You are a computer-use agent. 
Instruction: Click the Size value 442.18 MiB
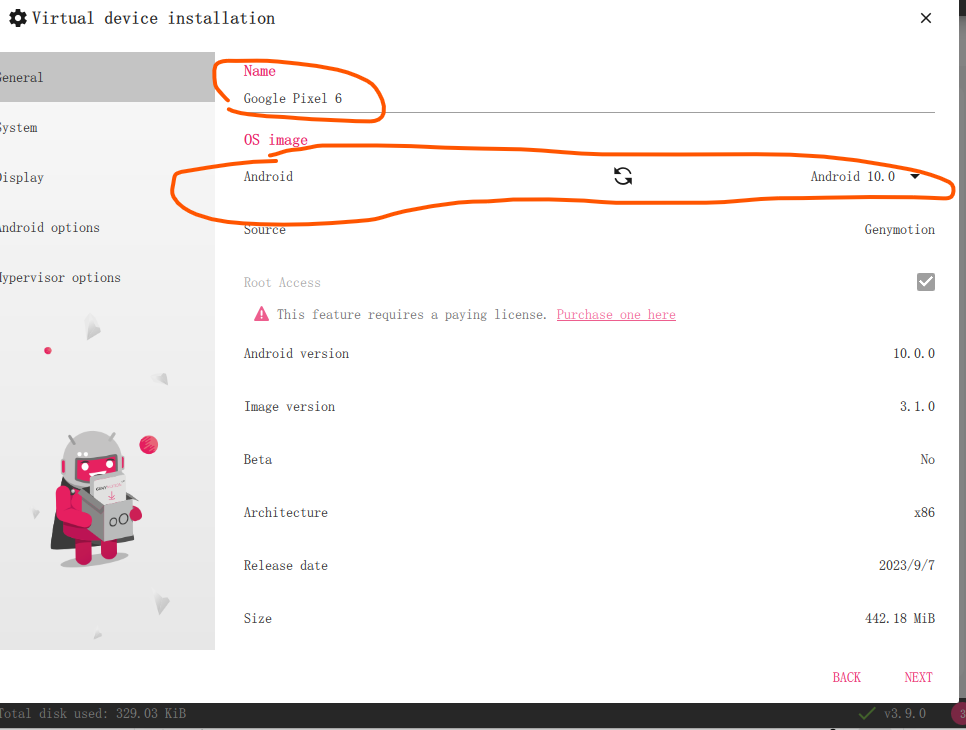[x=899, y=618]
